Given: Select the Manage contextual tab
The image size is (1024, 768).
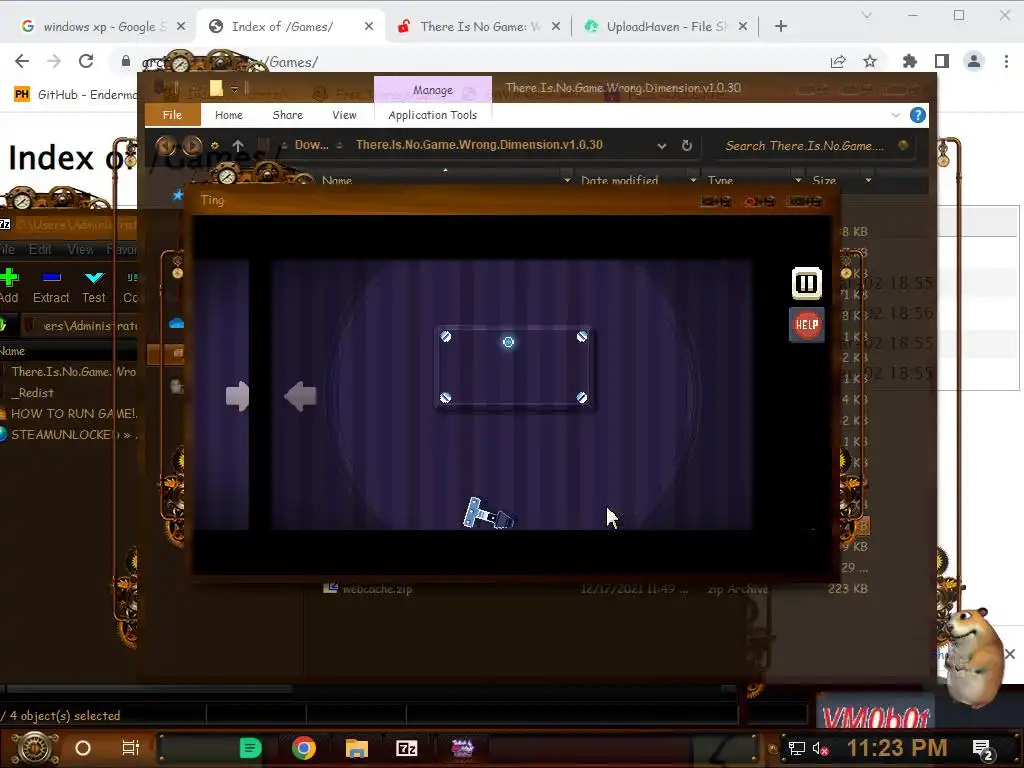Looking at the screenshot, I should 432,89.
